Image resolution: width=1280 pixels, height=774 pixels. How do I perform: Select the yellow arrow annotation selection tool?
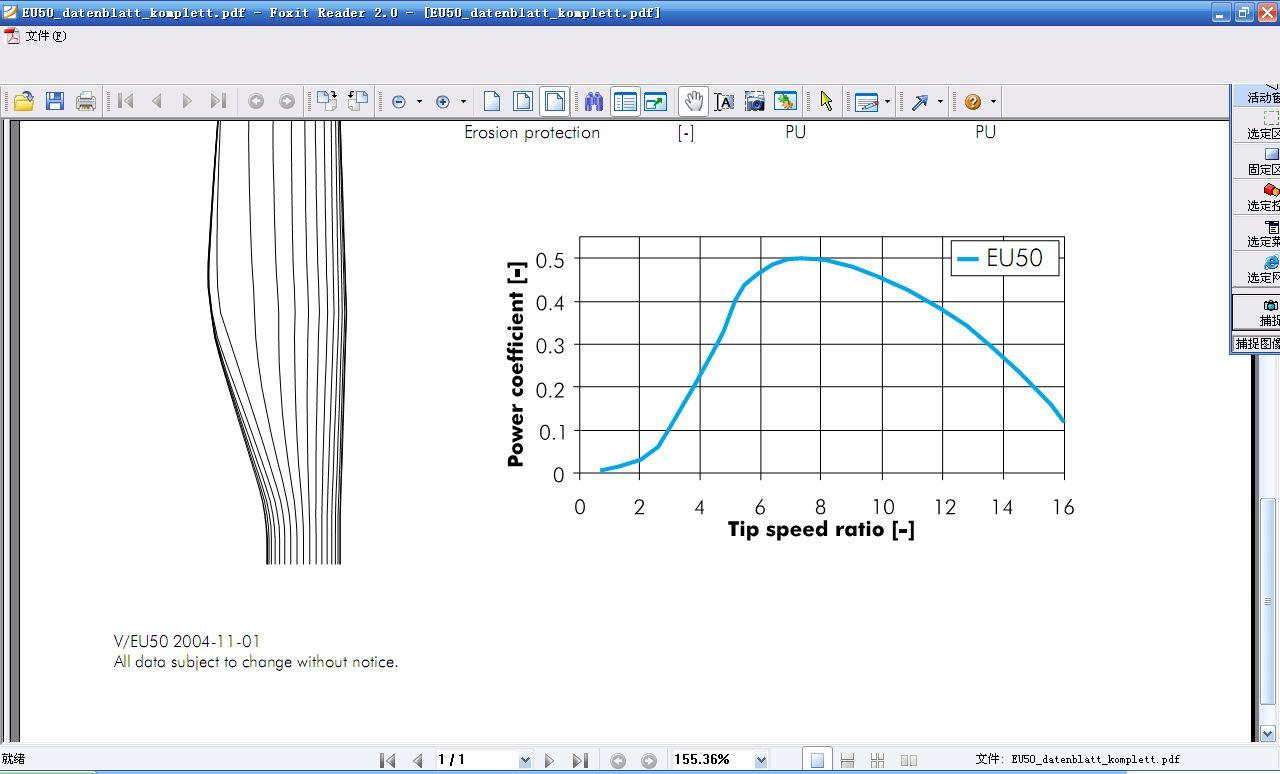[x=826, y=101]
